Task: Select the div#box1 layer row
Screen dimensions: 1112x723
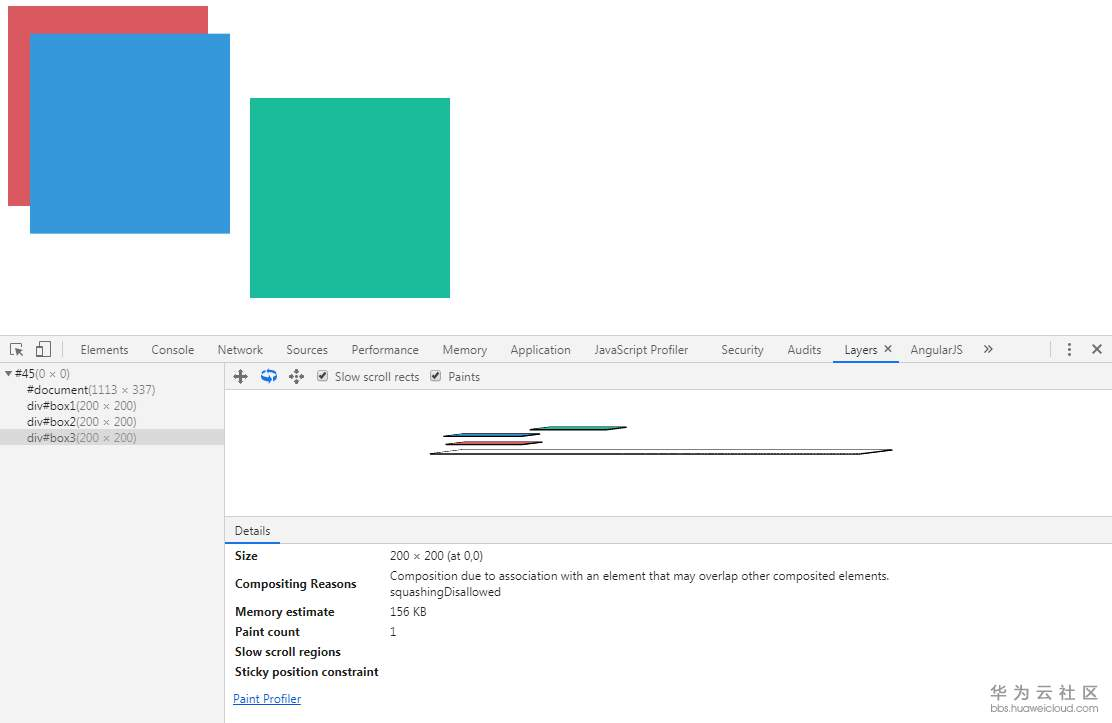Action: click(112, 406)
